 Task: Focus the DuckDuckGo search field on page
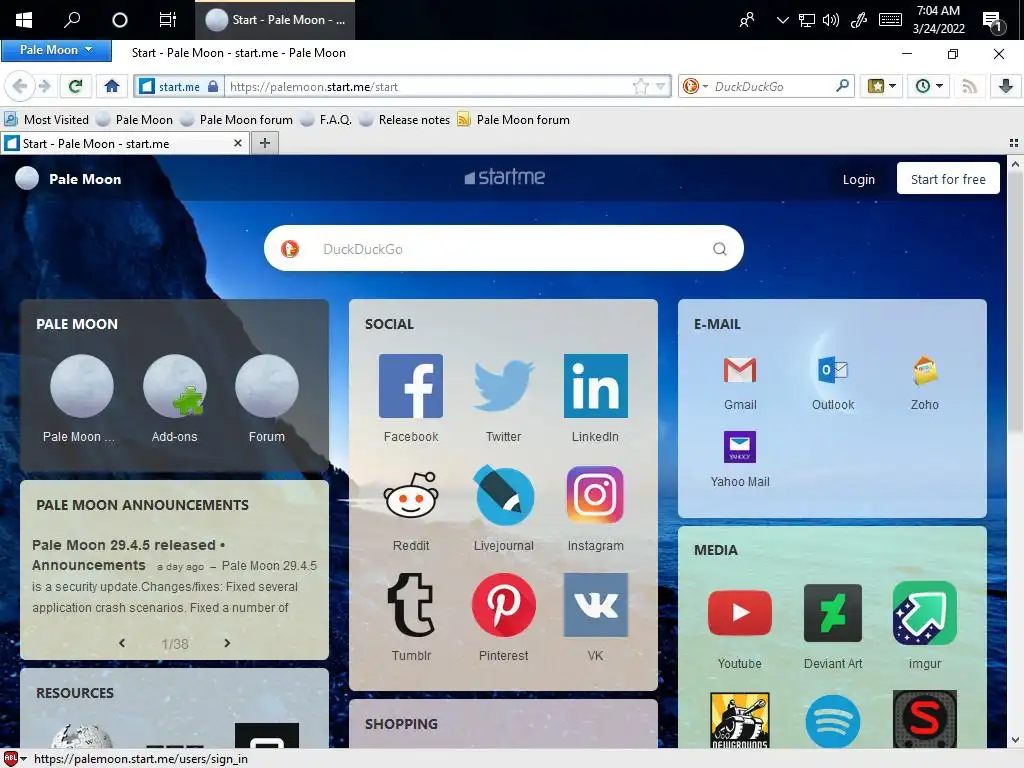tap(503, 249)
